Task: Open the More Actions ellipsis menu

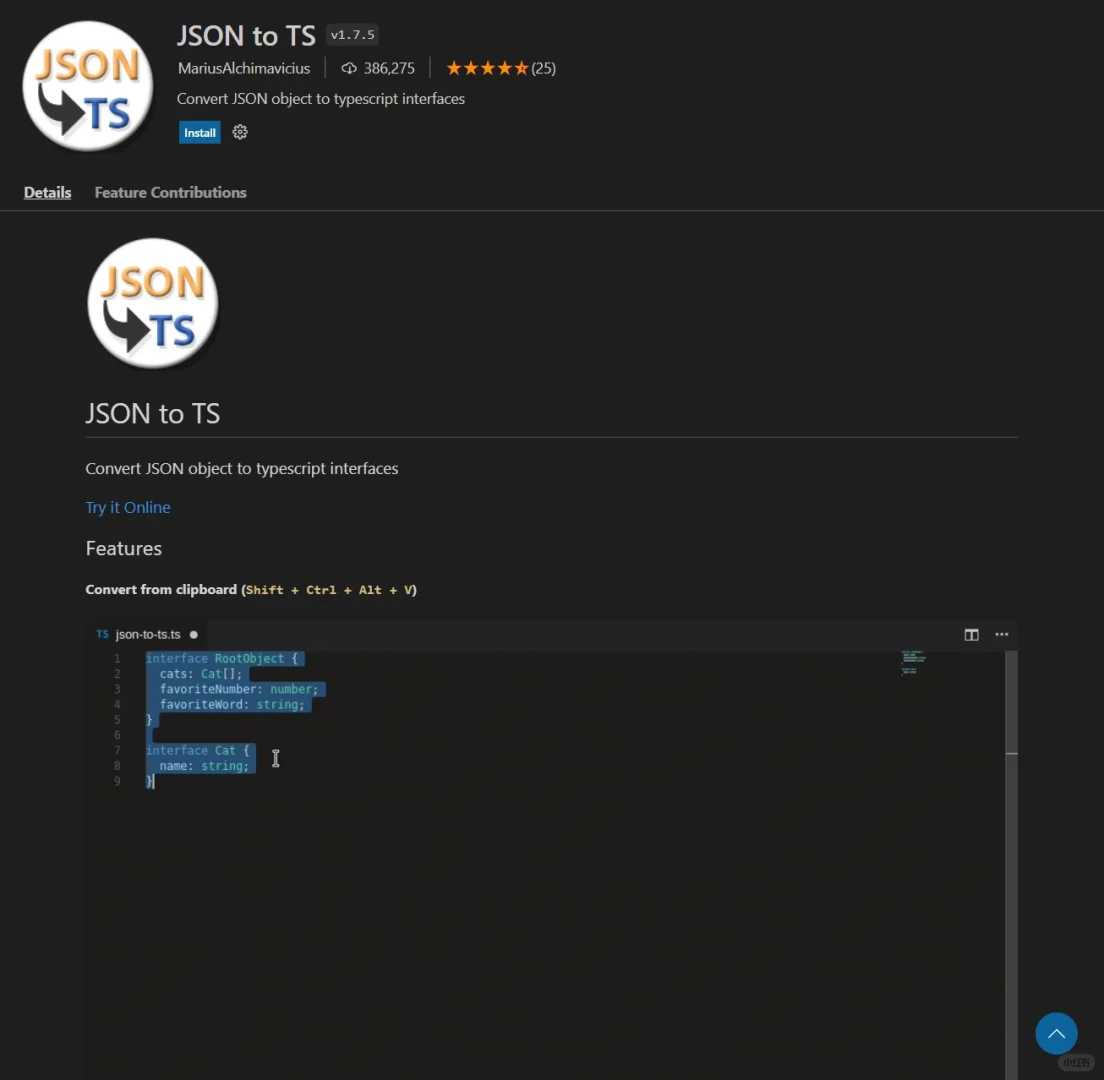Action: [x=1001, y=634]
